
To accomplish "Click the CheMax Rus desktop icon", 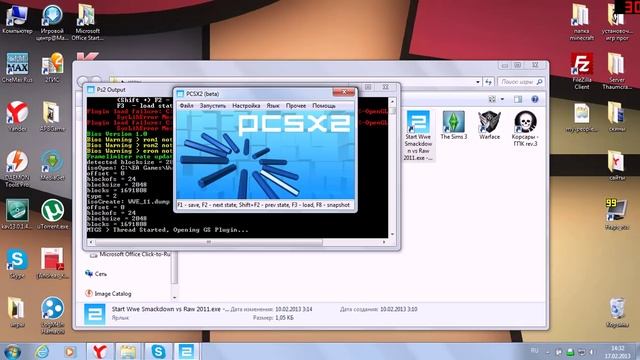I will 17,68.
